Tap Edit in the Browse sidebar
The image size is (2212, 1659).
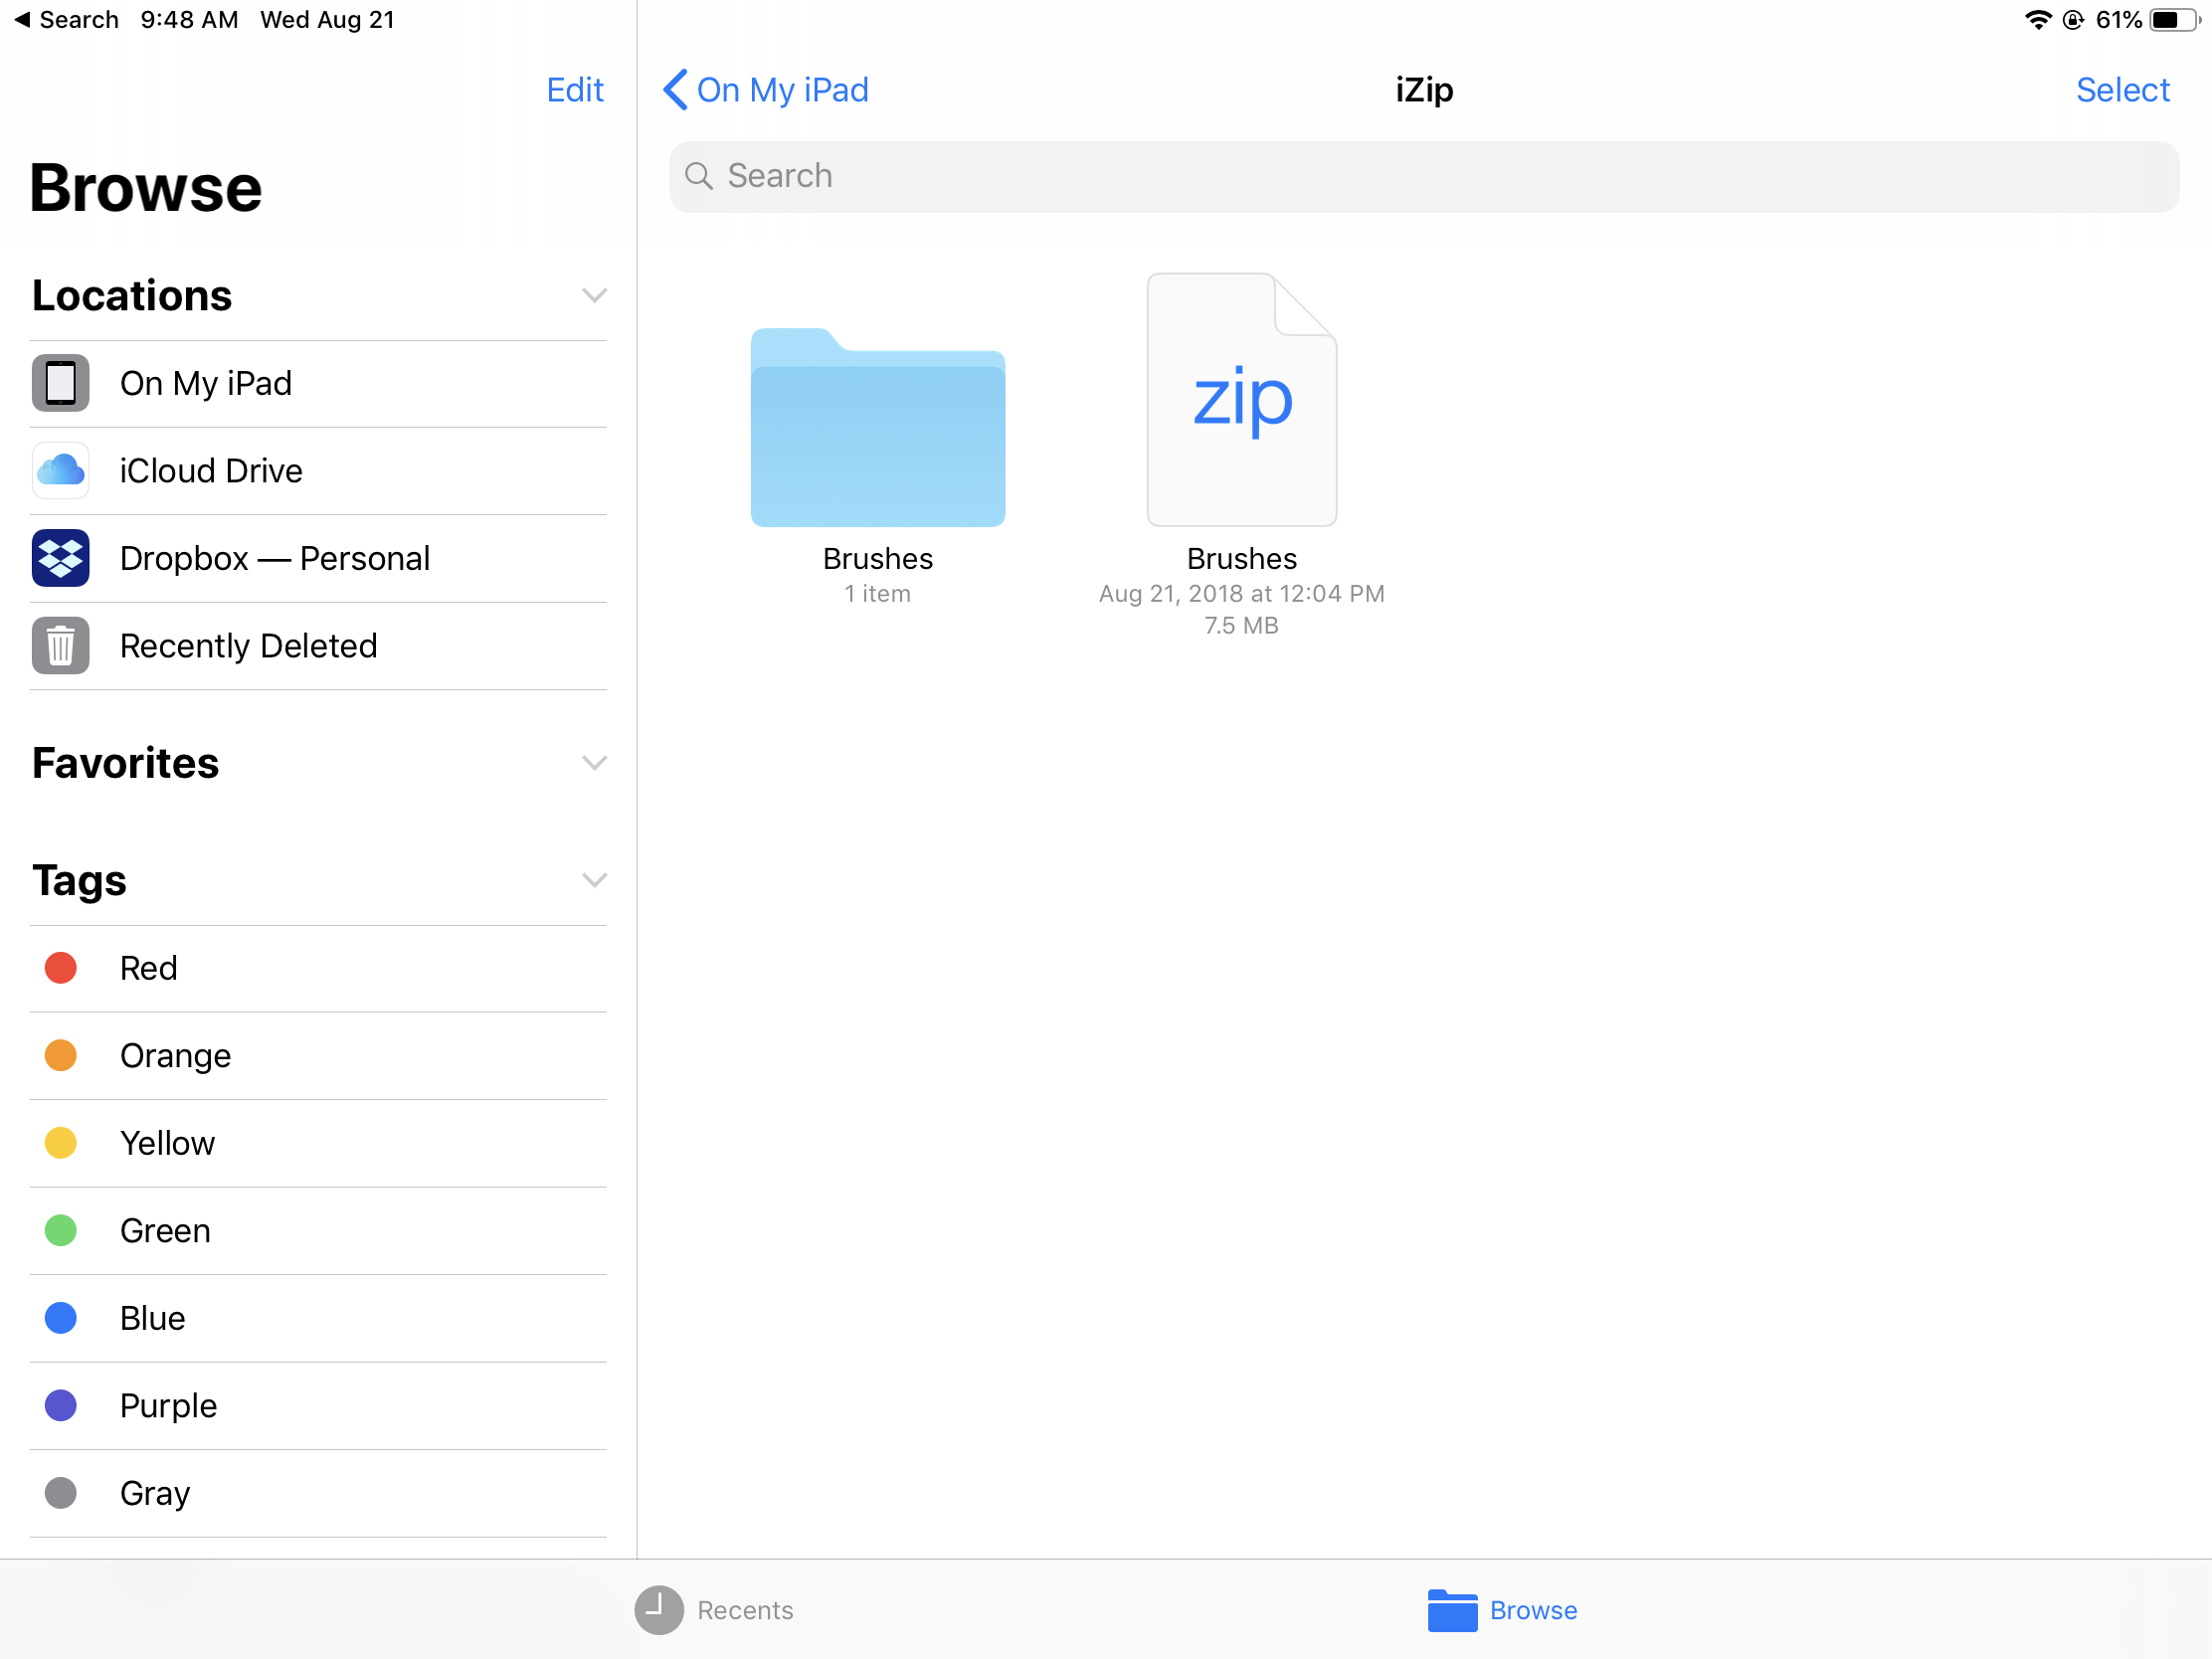[575, 90]
